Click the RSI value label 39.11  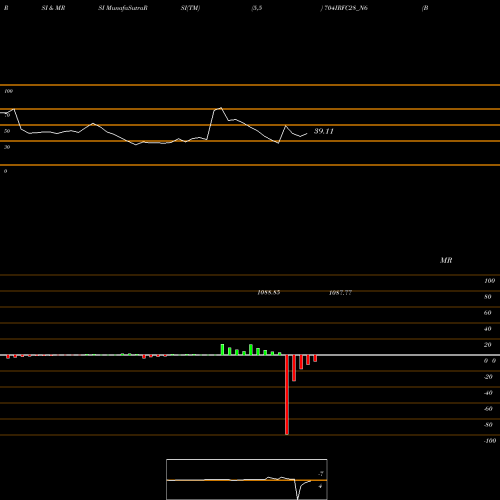pyautogui.click(x=324, y=131)
